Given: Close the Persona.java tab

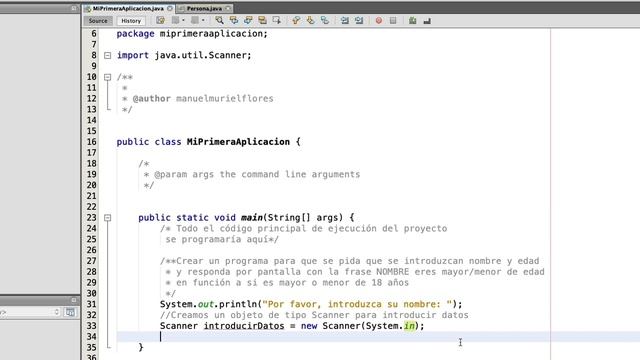Looking at the screenshot, I should 228,8.
